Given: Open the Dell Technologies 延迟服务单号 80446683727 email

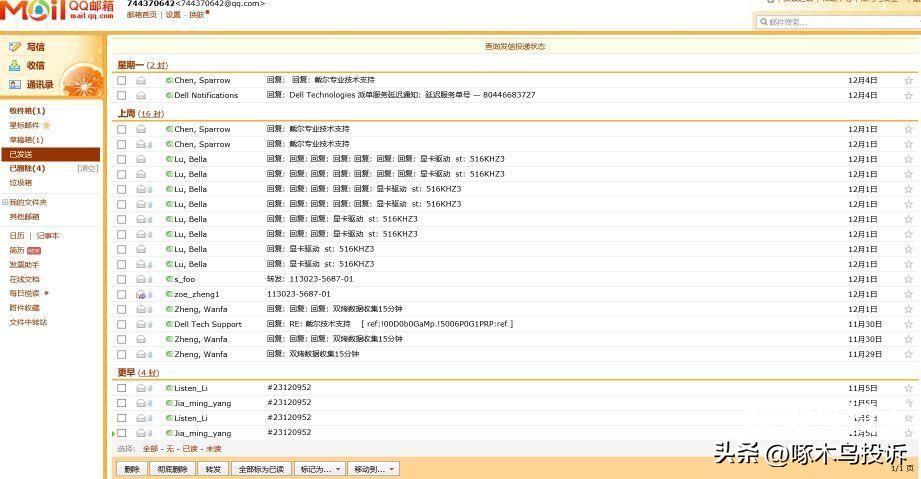Looking at the screenshot, I should click(401, 95).
